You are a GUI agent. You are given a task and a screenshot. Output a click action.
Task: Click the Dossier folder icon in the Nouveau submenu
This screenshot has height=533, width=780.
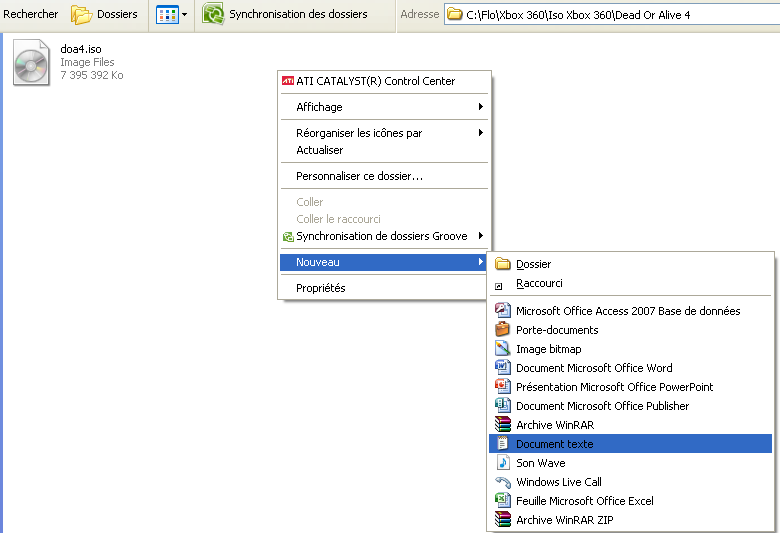503,264
